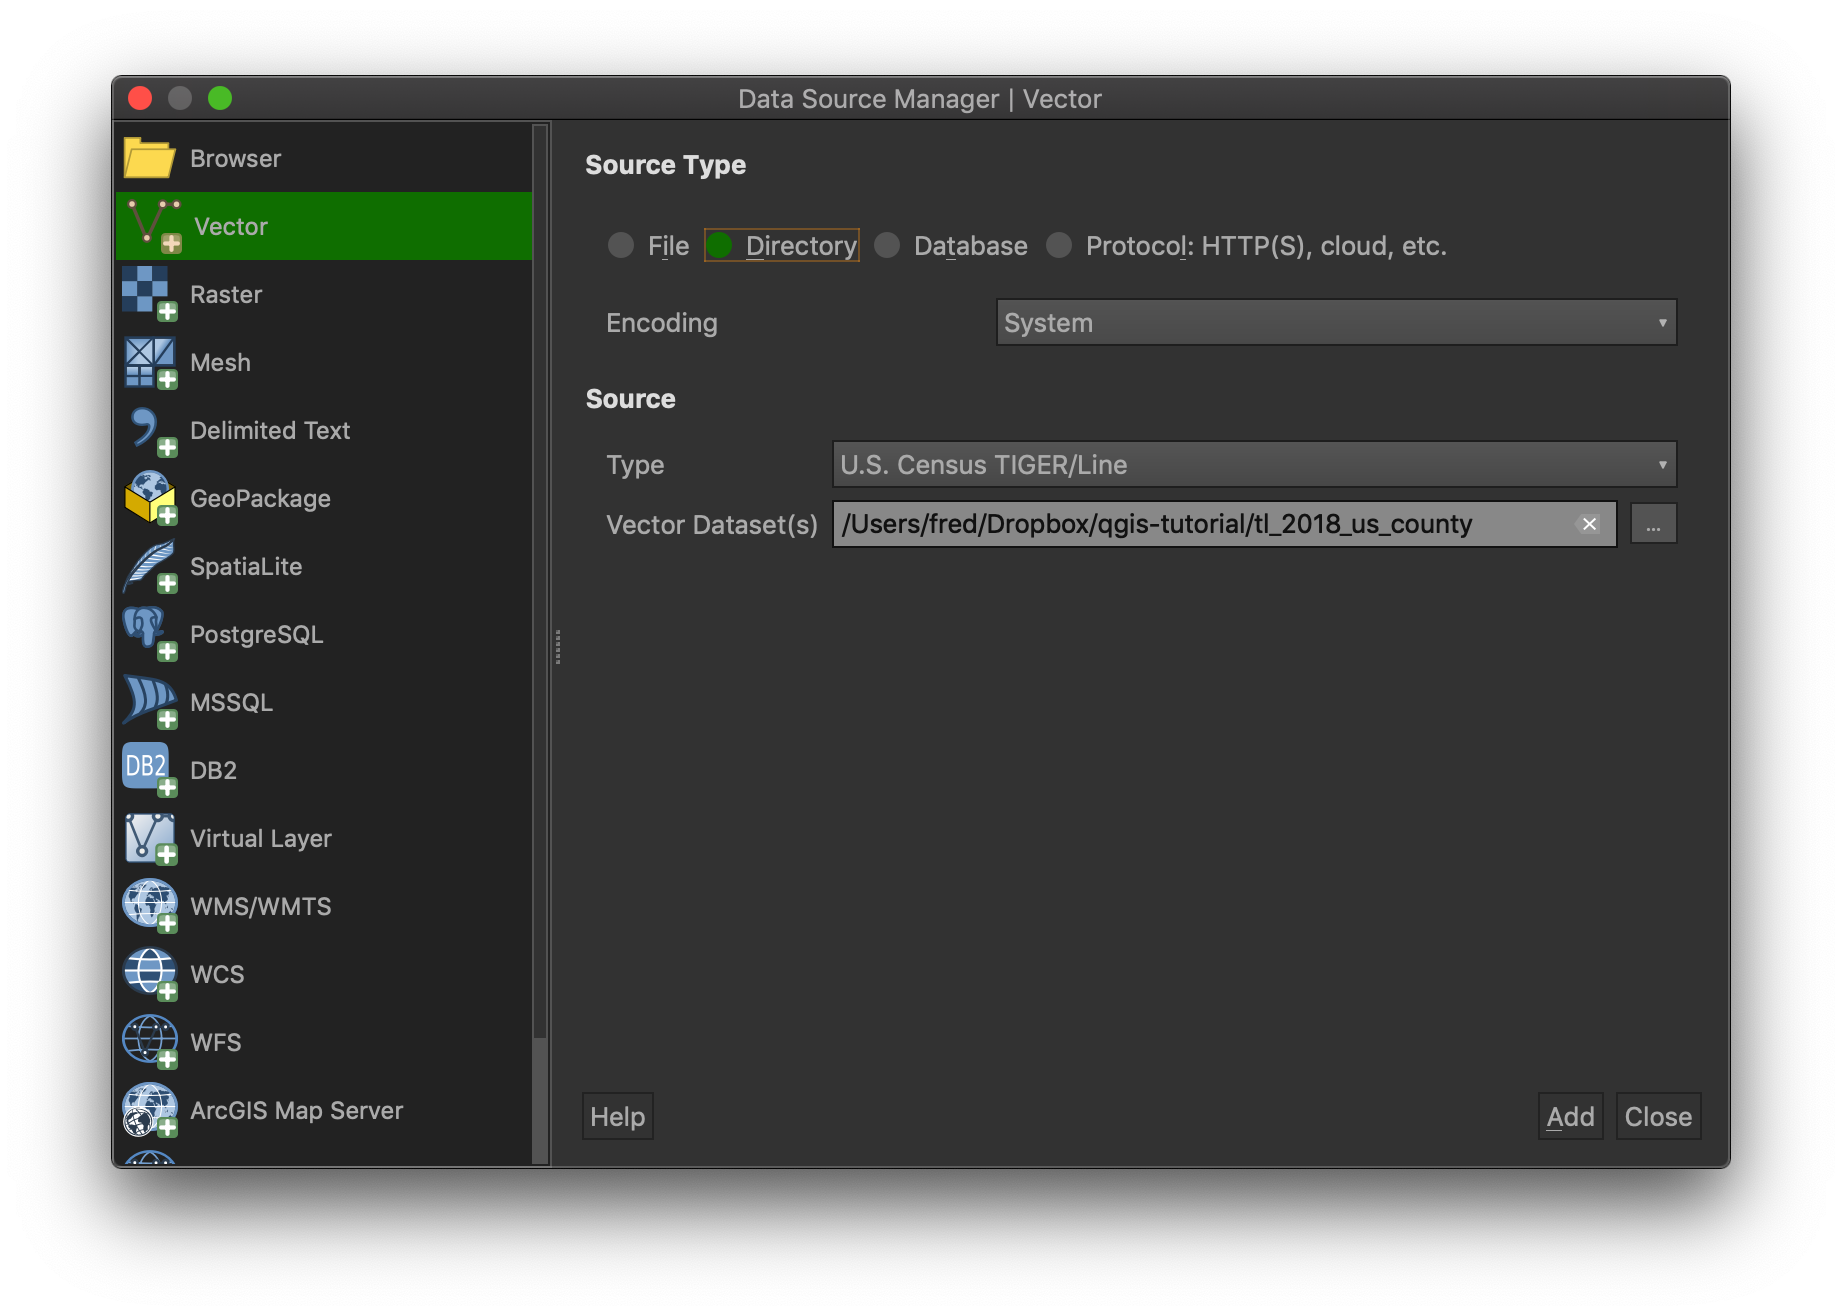The image size is (1842, 1316).
Task: Switch to the Delimited Text tab label
Action: pos(270,430)
